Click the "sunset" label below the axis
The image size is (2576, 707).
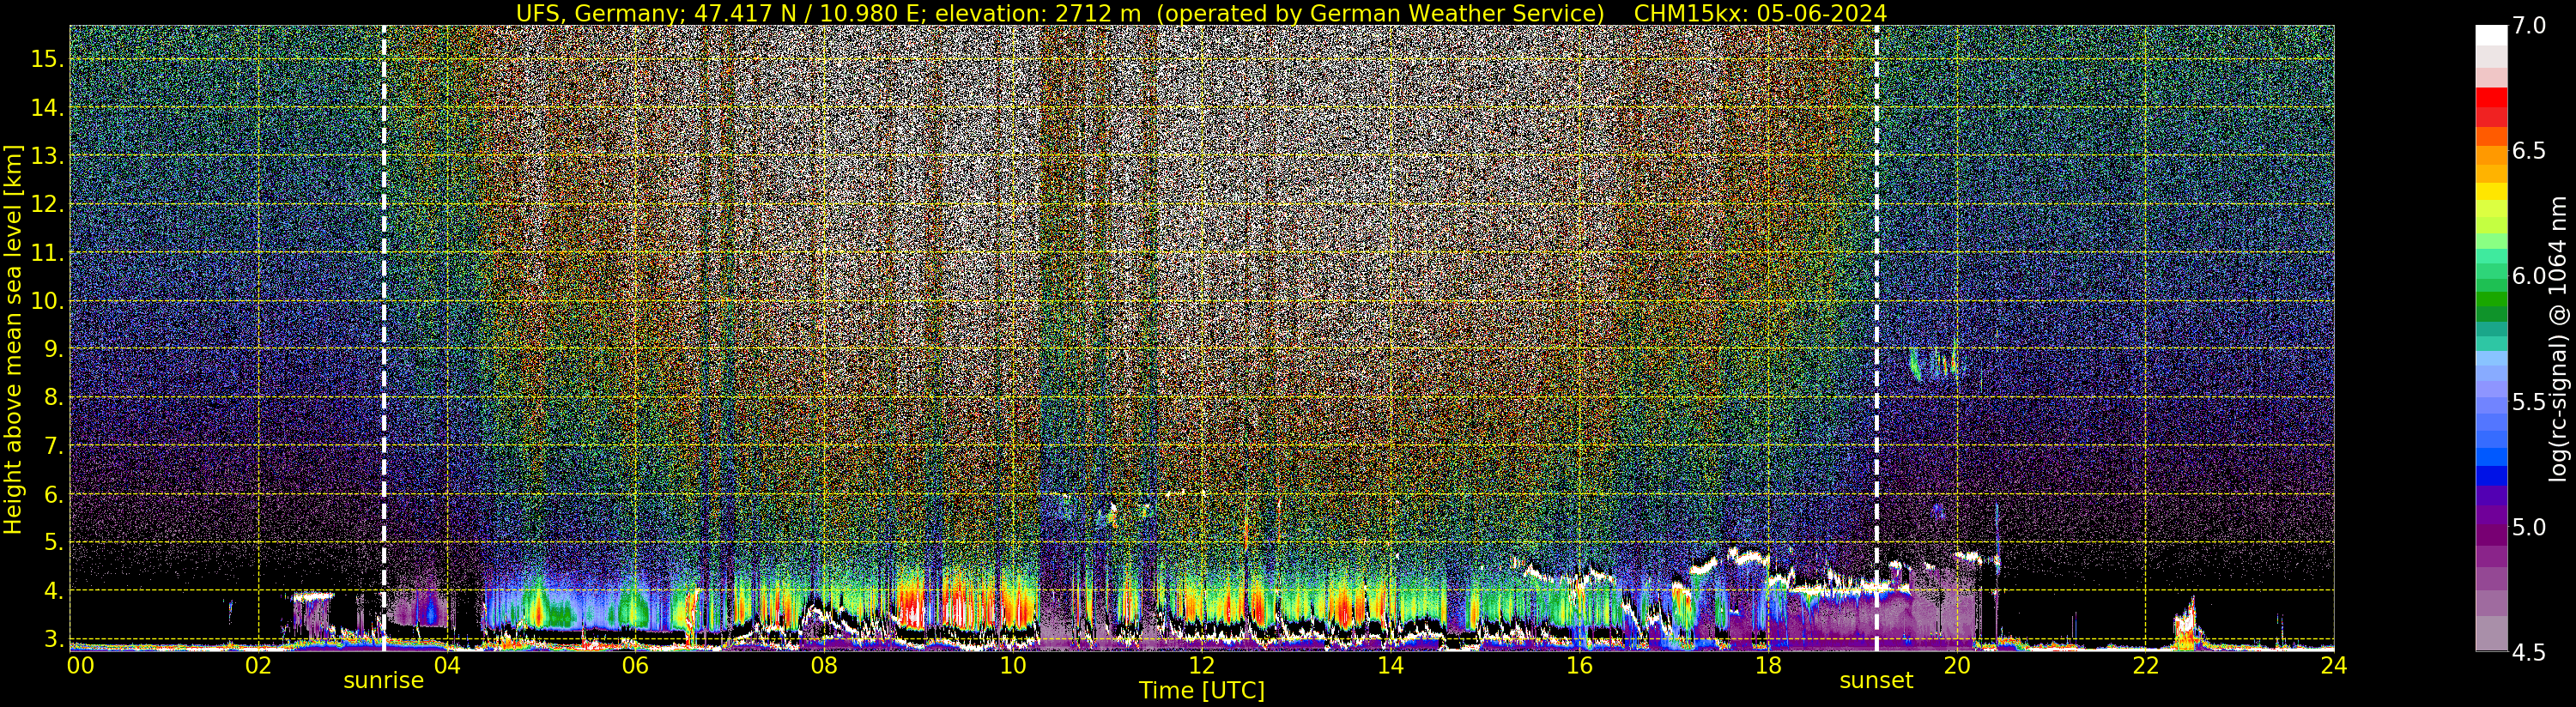[1876, 681]
